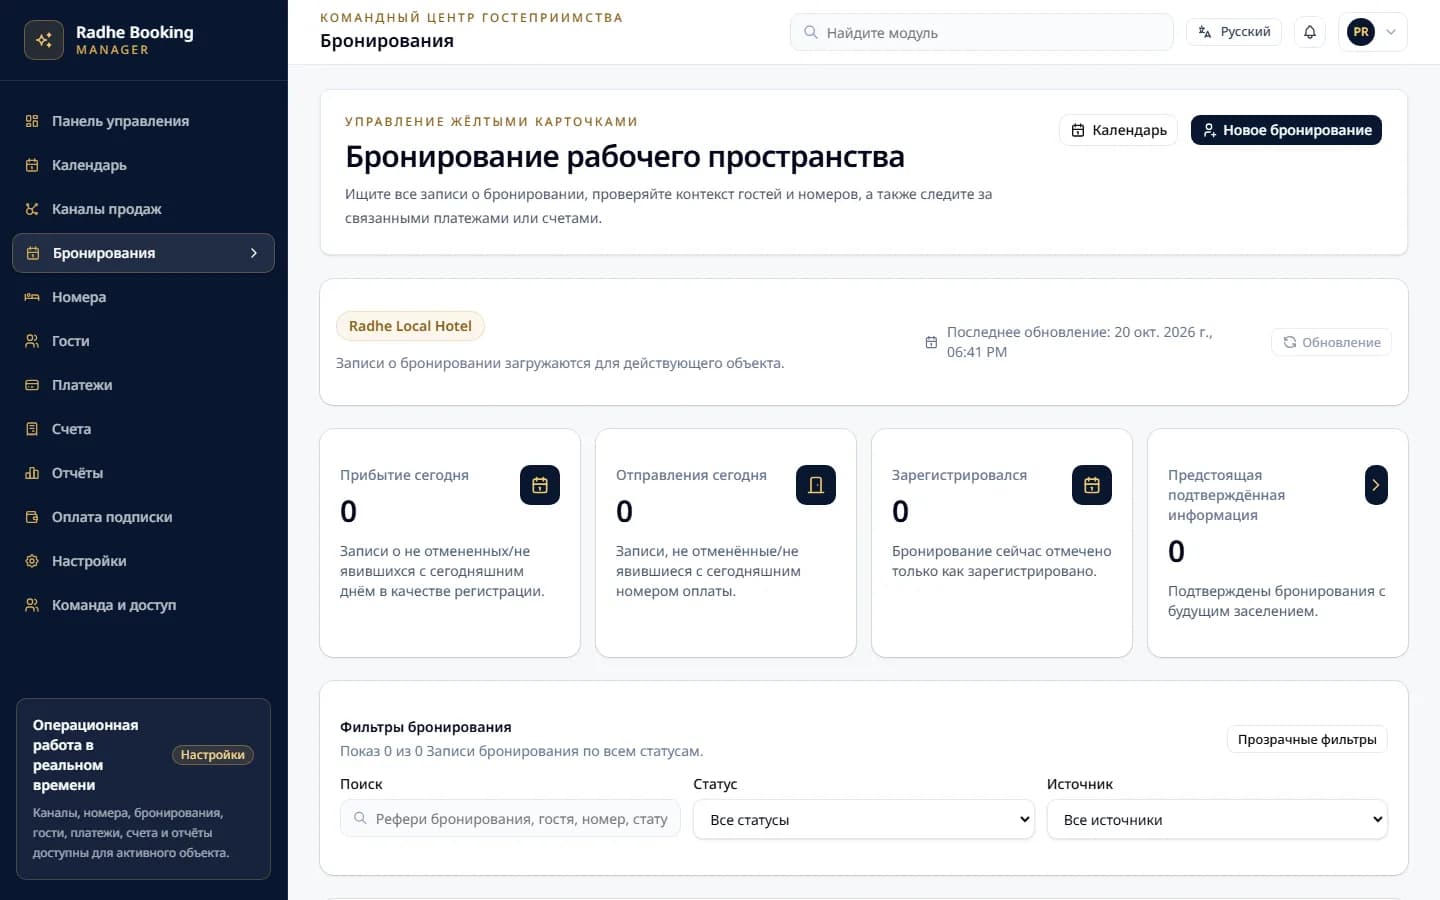This screenshot has width=1440, height=900.
Task: Click the Счета receipt icon in sidebar
Action: [x=32, y=429]
